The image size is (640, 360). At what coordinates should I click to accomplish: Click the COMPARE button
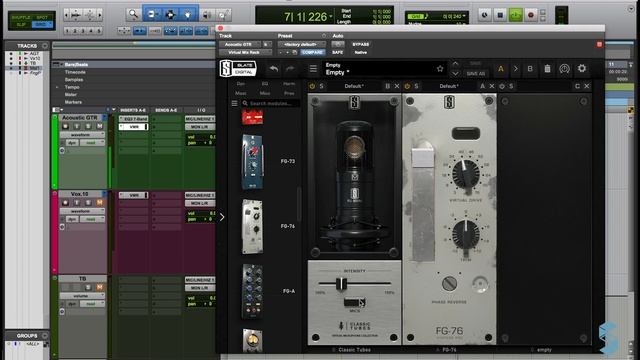coord(312,53)
